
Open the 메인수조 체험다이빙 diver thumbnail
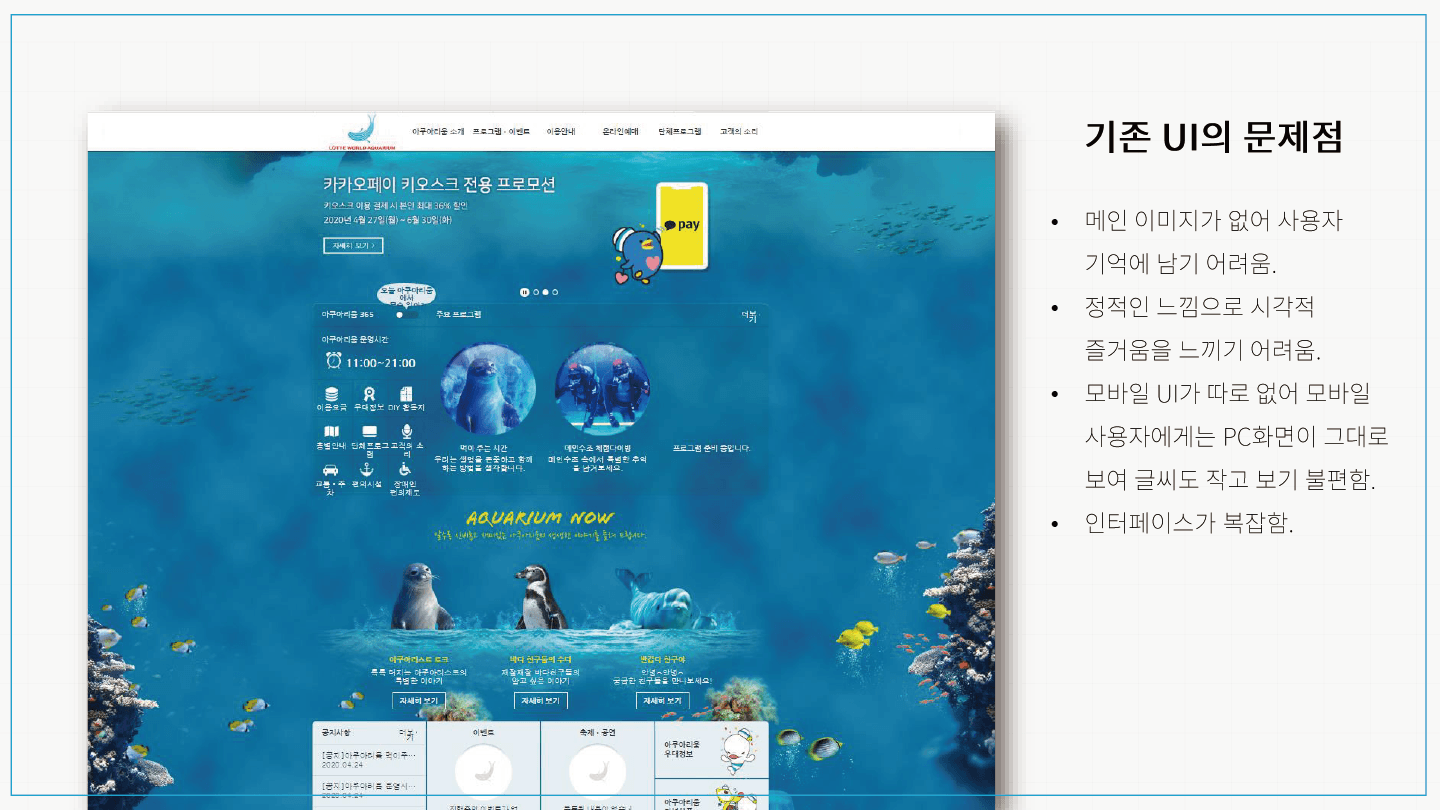click(602, 389)
